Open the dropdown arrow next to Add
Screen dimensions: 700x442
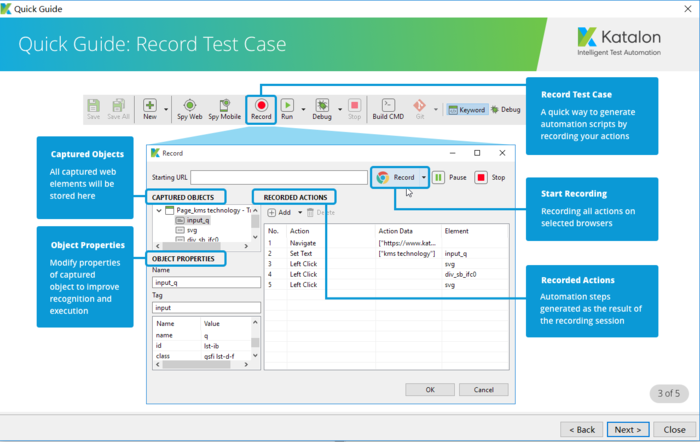coord(300,213)
